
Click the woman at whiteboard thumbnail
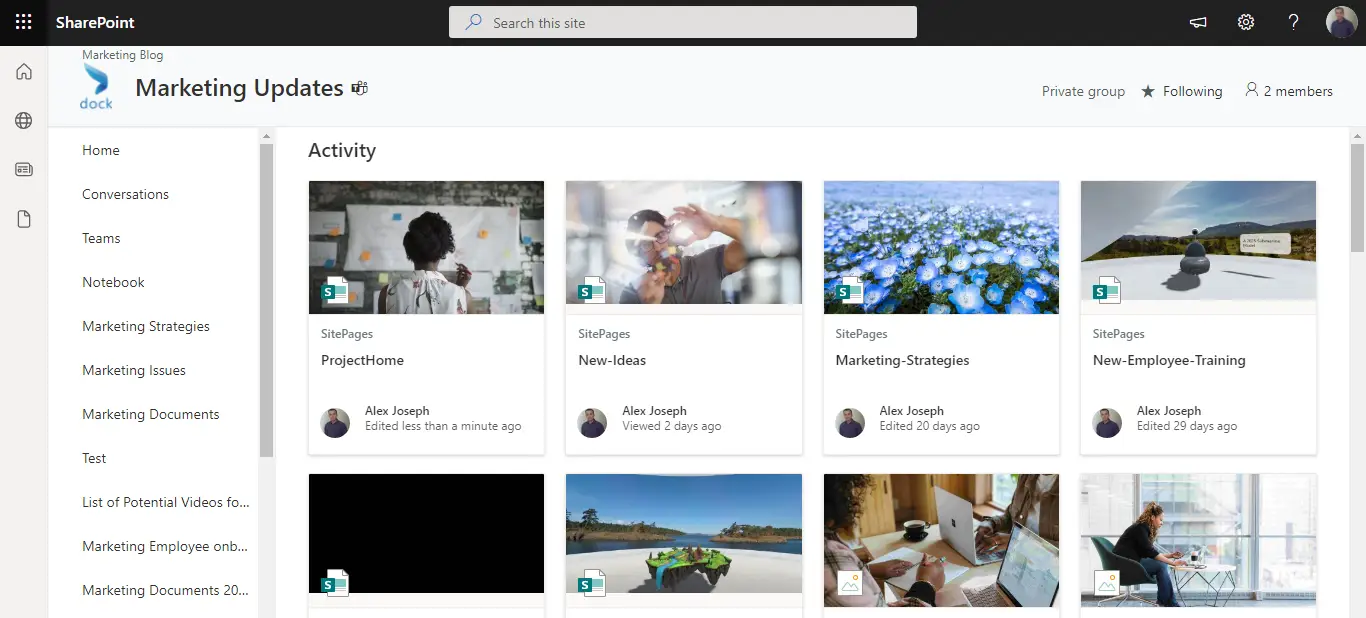click(427, 247)
